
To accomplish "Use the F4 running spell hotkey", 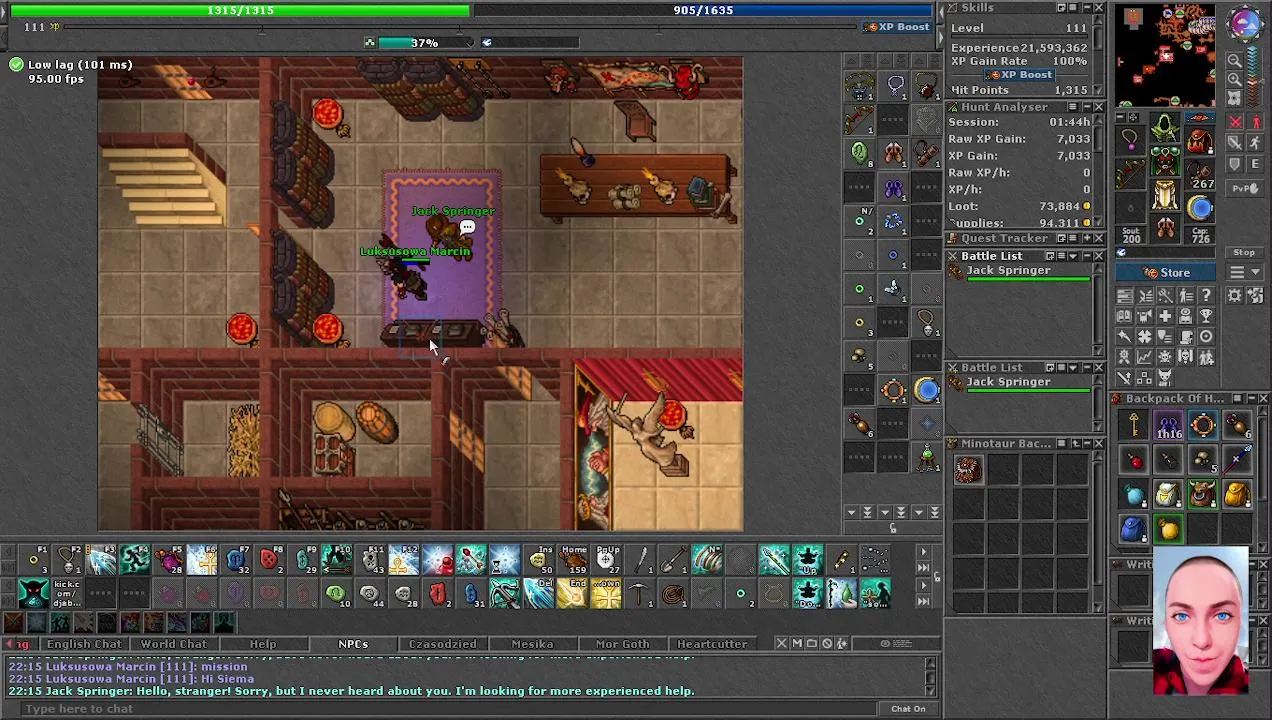I will (135, 560).
